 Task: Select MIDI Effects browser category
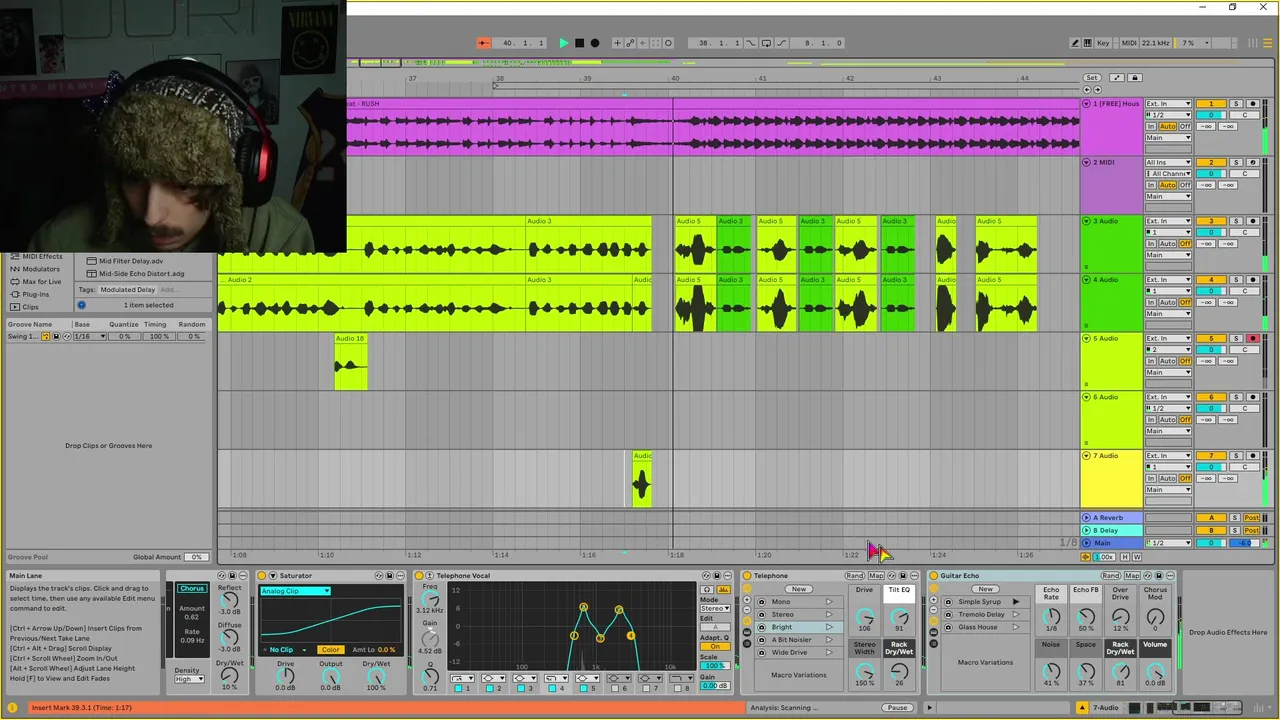42,257
